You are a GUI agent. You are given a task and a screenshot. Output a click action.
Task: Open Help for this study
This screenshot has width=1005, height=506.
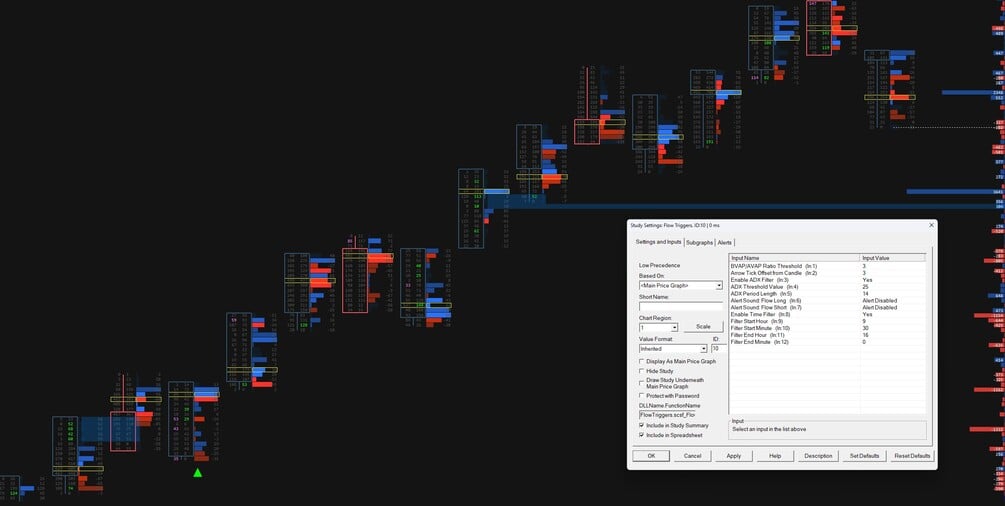[x=775, y=456]
